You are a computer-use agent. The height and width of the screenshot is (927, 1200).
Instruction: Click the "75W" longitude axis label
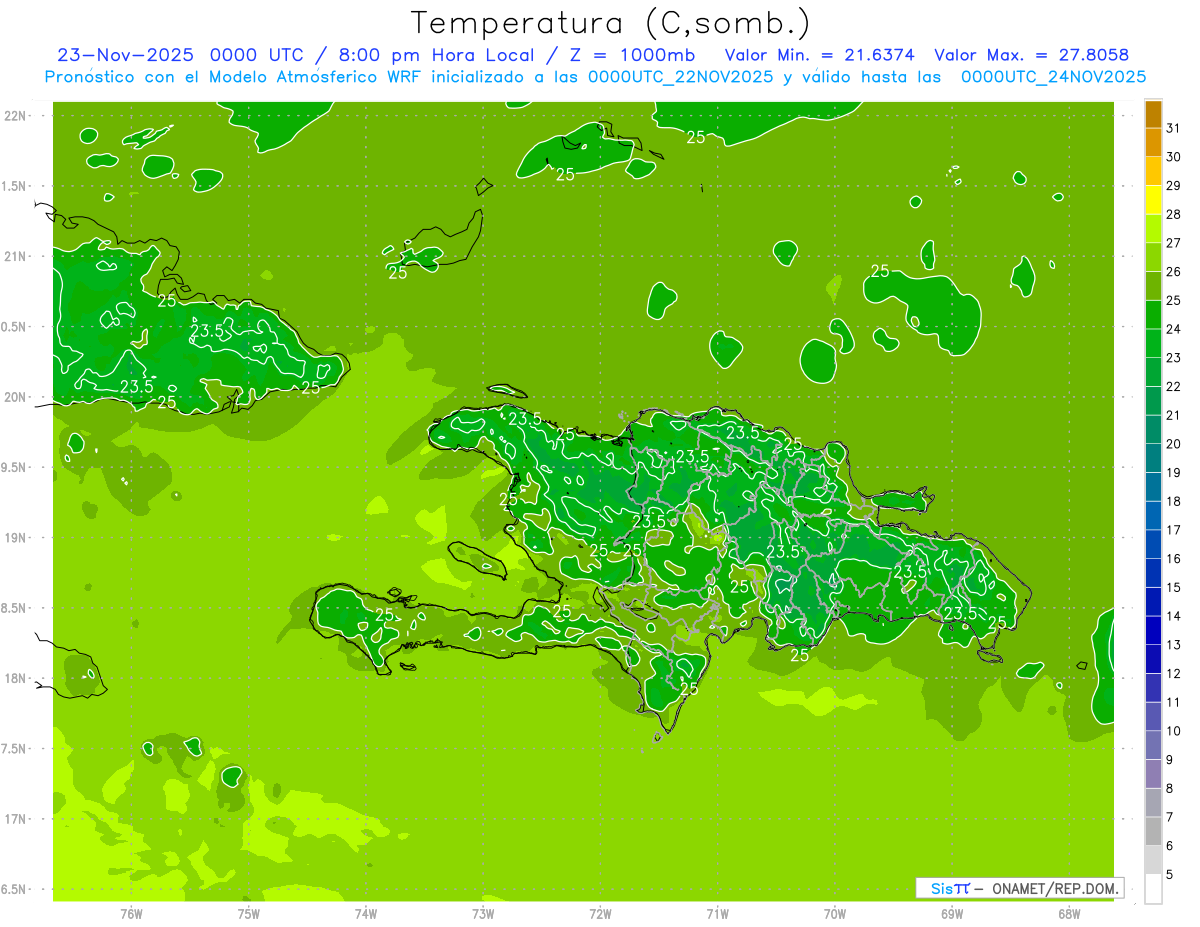coord(249,914)
